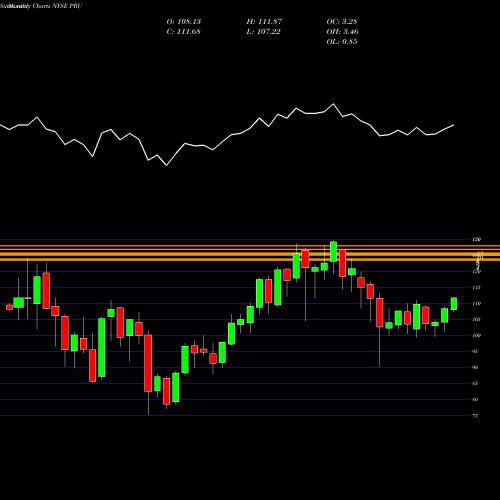The width and height of the screenshot is (500, 500).
Task: Click the 115 price axis label
Action: click(477, 287)
